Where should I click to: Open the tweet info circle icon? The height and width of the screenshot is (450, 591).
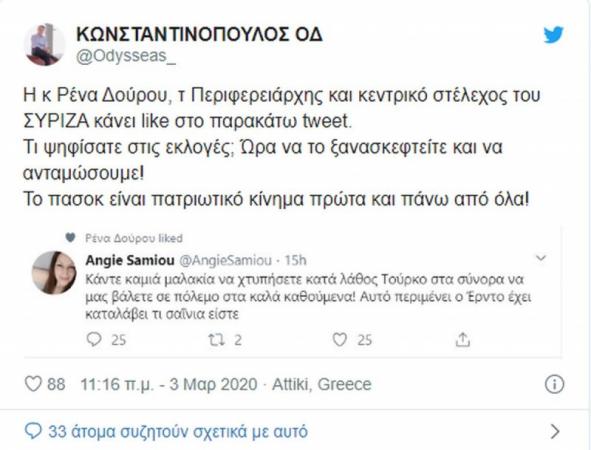coord(554,384)
